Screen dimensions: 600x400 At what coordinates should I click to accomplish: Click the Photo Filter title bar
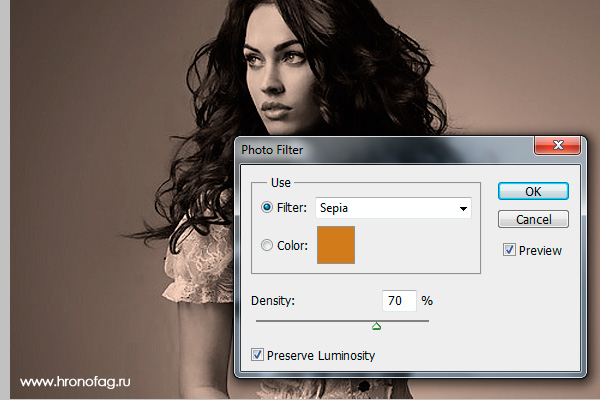point(385,150)
